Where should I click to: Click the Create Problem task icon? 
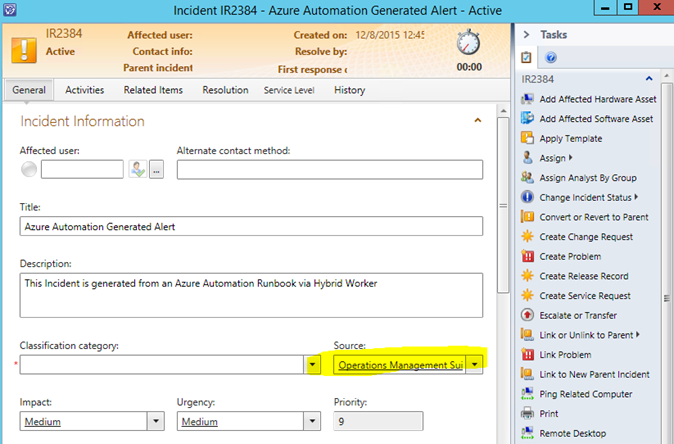pos(528,257)
